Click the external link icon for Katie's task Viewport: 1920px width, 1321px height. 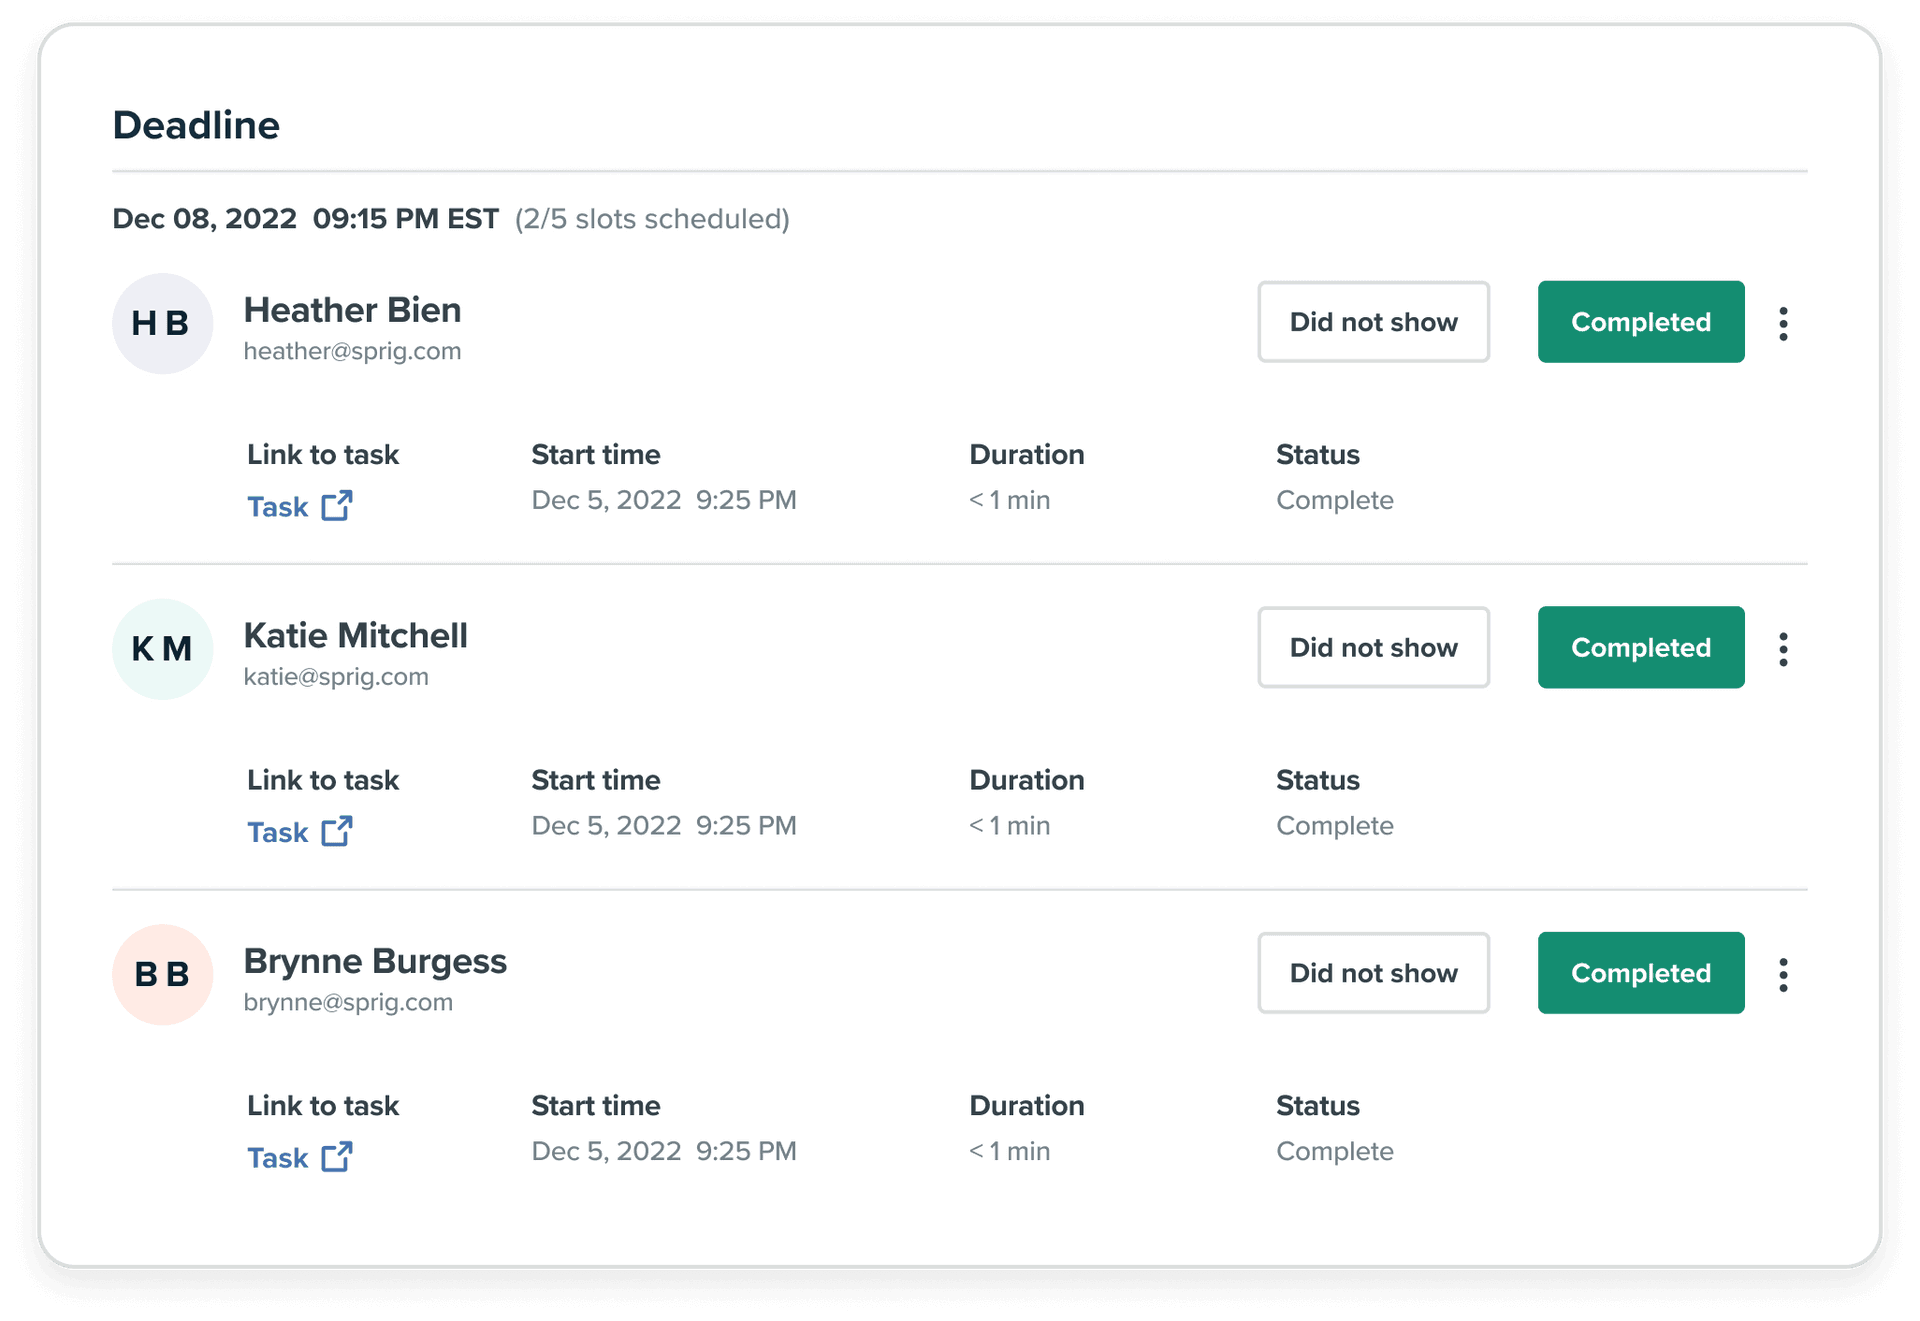(337, 831)
